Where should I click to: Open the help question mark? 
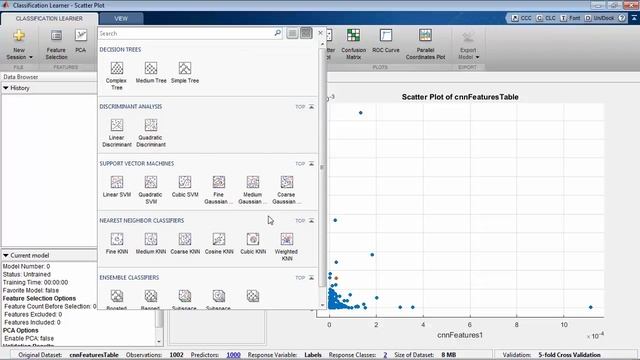tap(622, 18)
